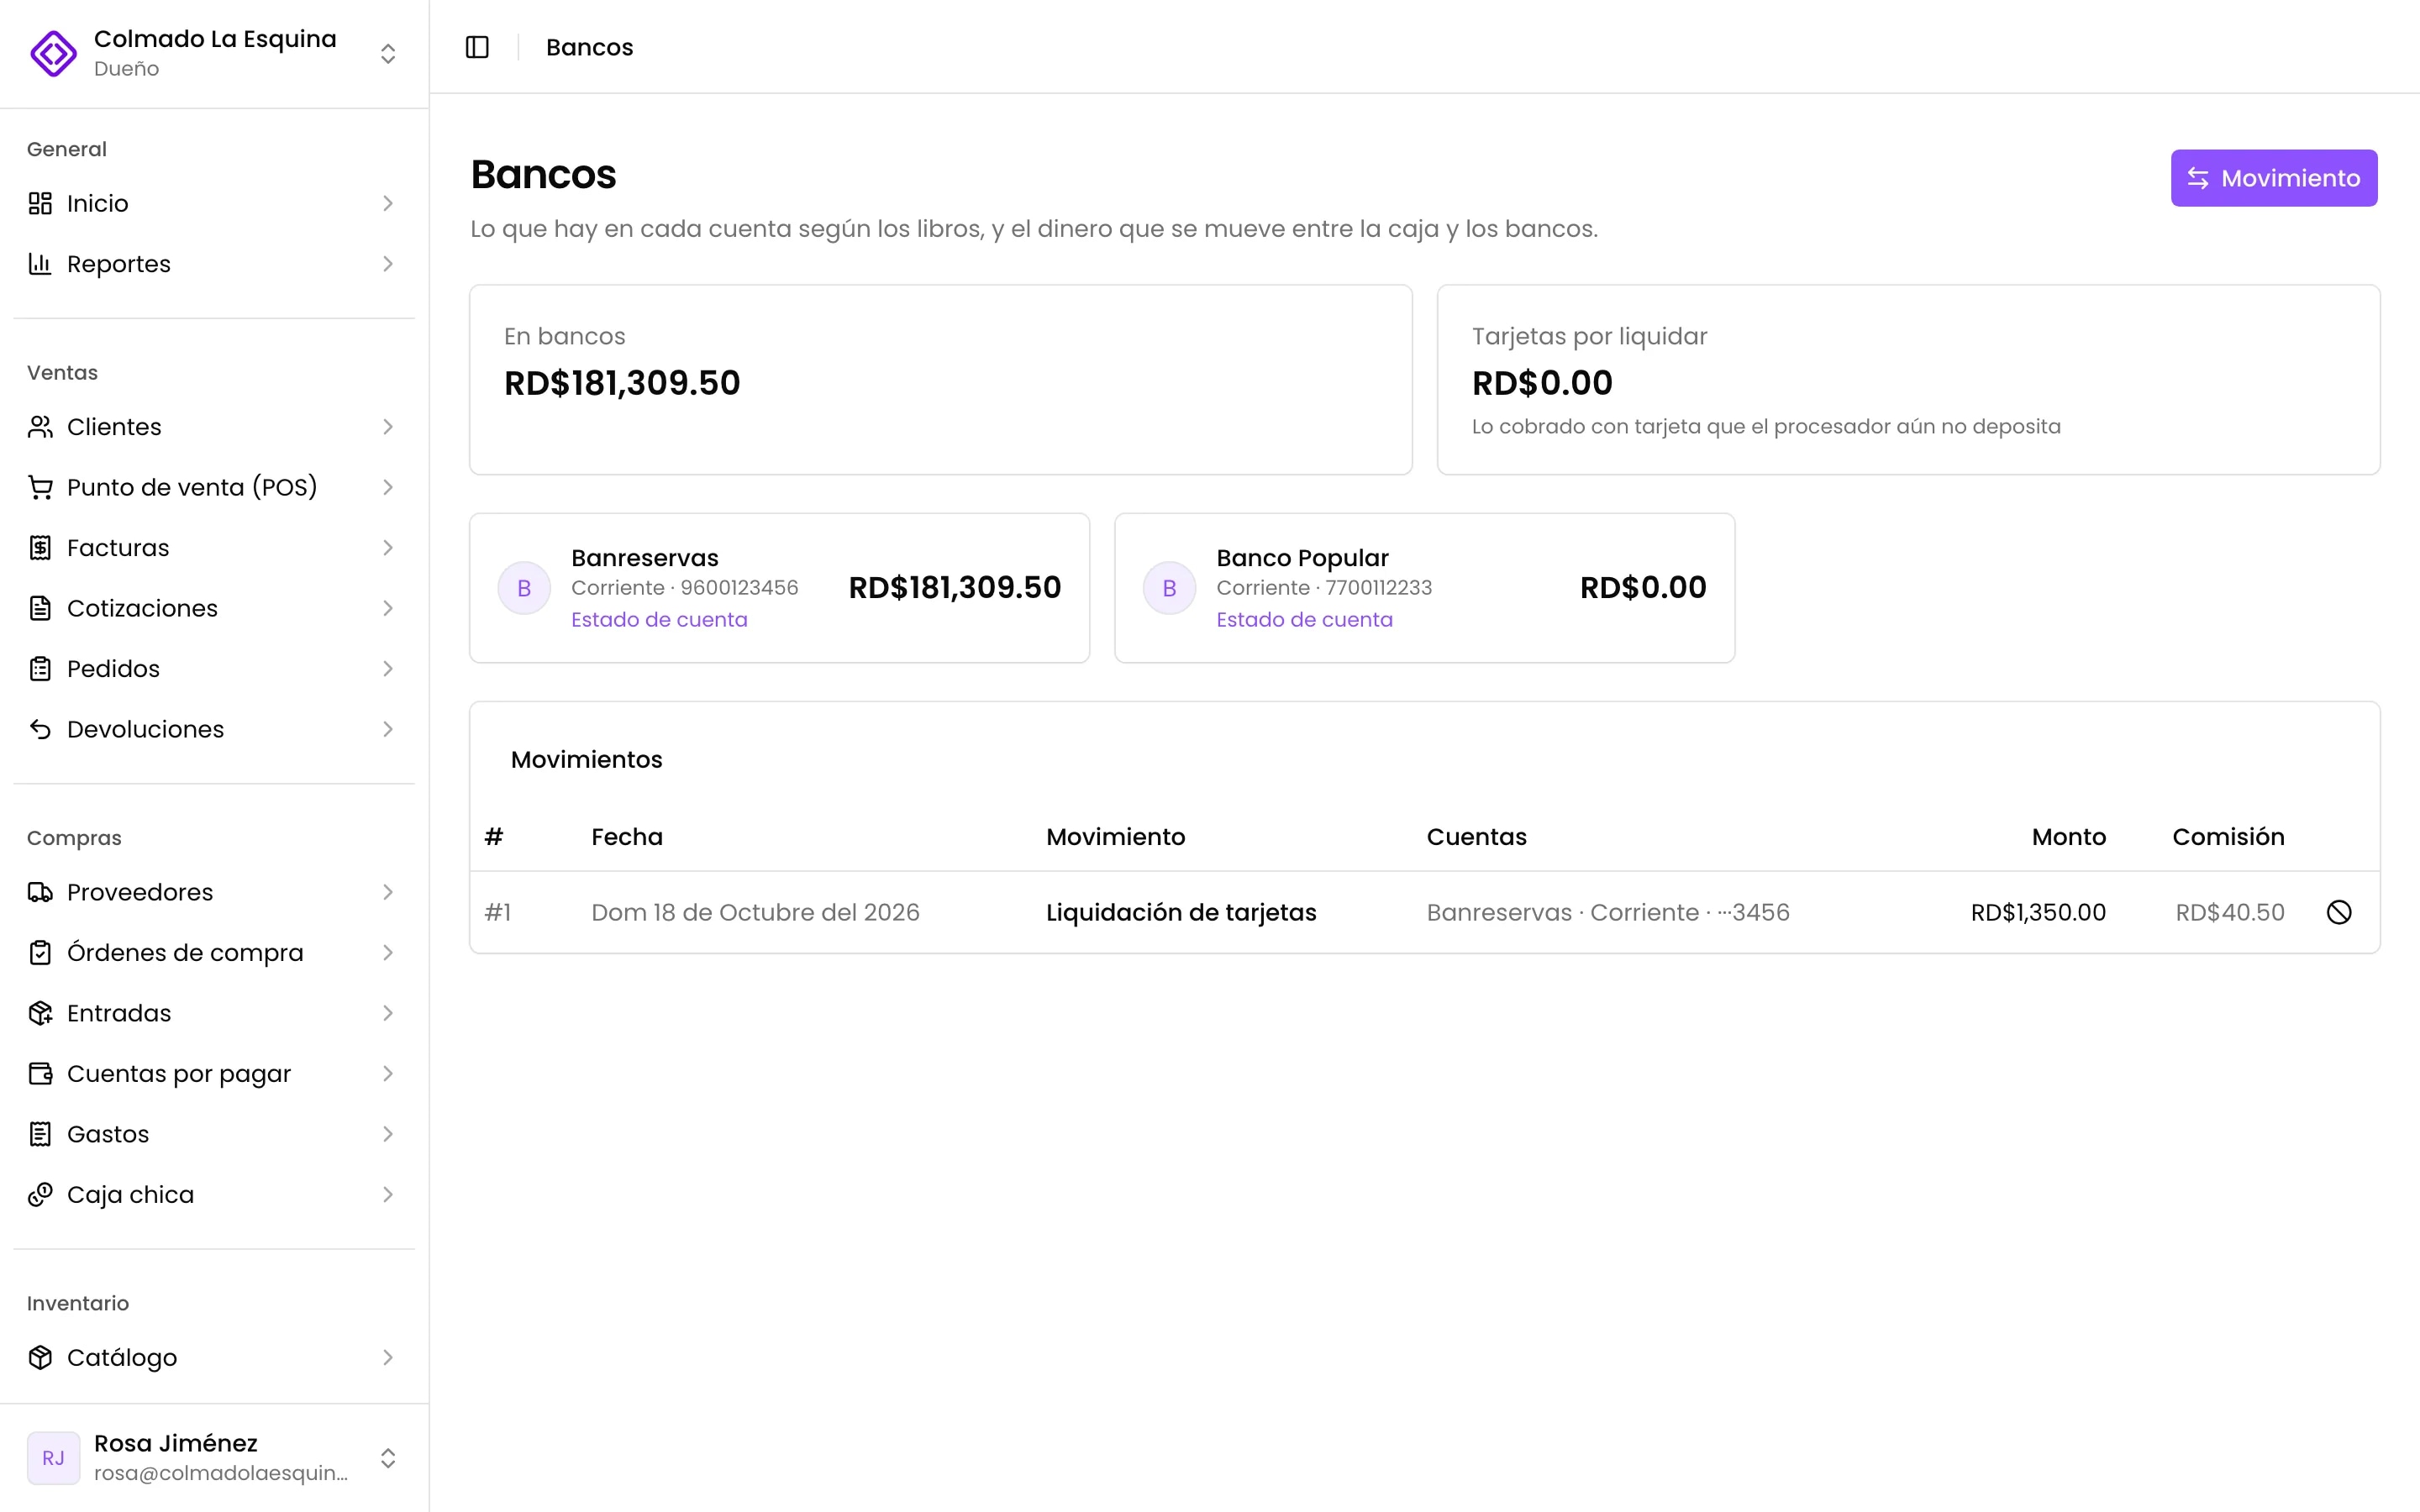Image resolution: width=2420 pixels, height=1512 pixels.
Task: Void movement #1 with the cancel icon
Action: 2339,912
